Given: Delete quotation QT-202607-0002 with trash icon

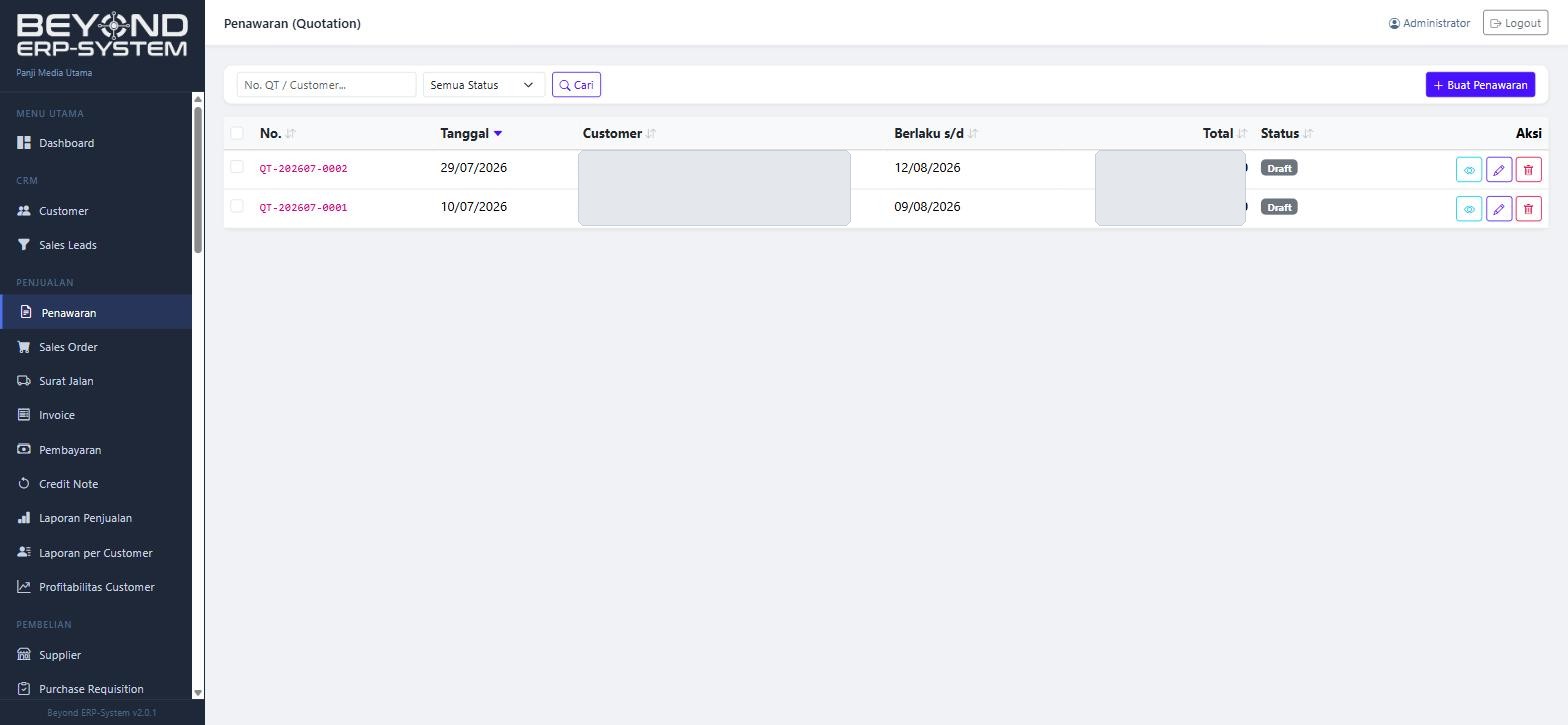Looking at the screenshot, I should tap(1528, 170).
